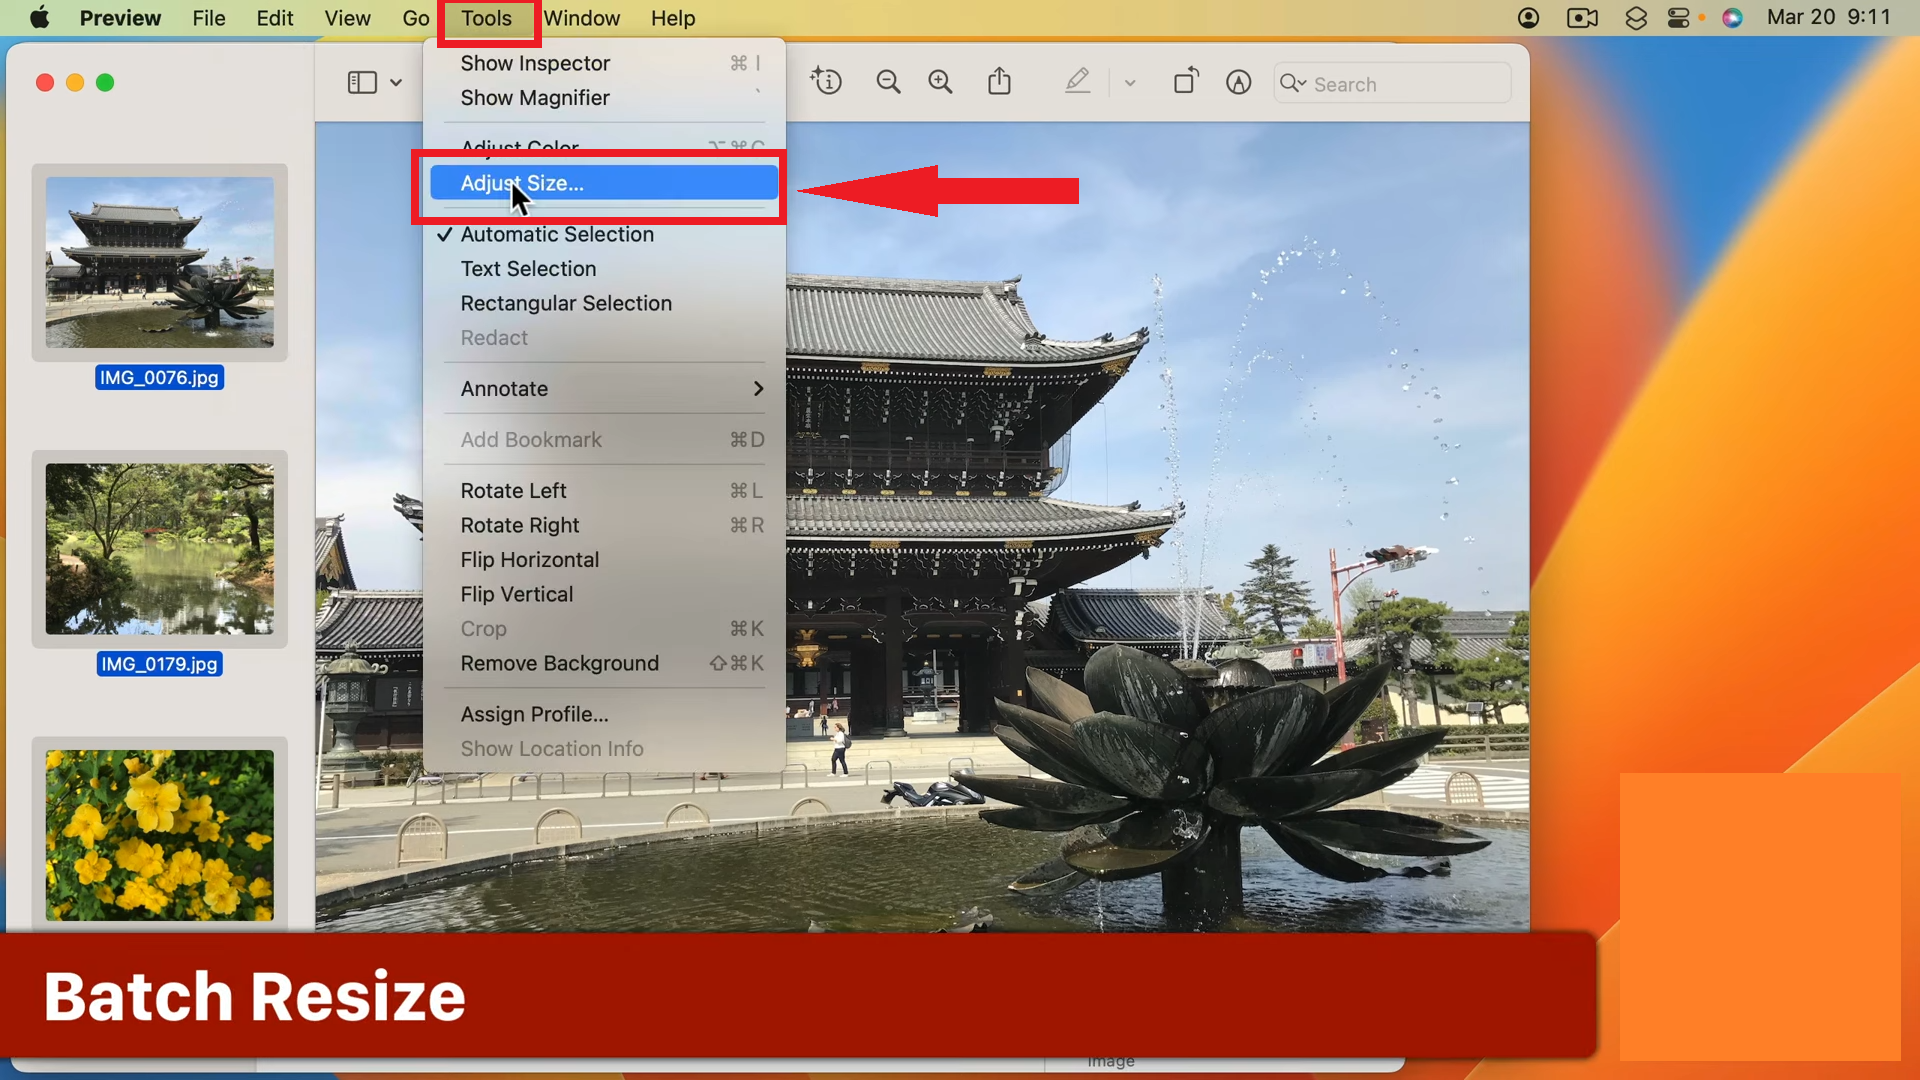Click the sidebar view toggle icon
This screenshot has height=1080, width=1920.
(362, 83)
